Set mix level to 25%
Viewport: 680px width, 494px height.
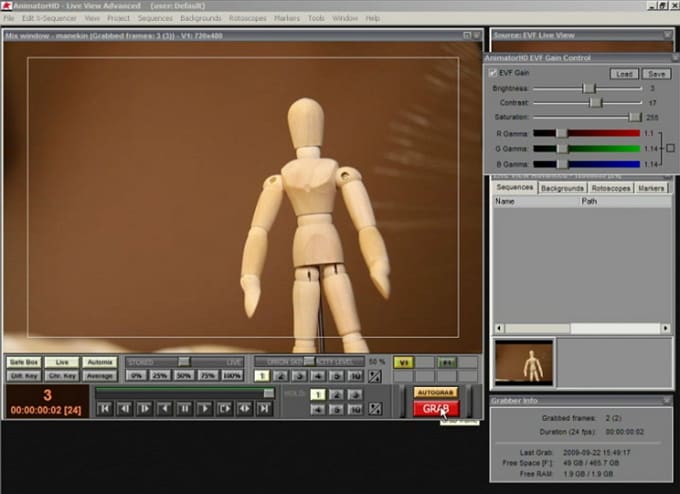pos(160,376)
